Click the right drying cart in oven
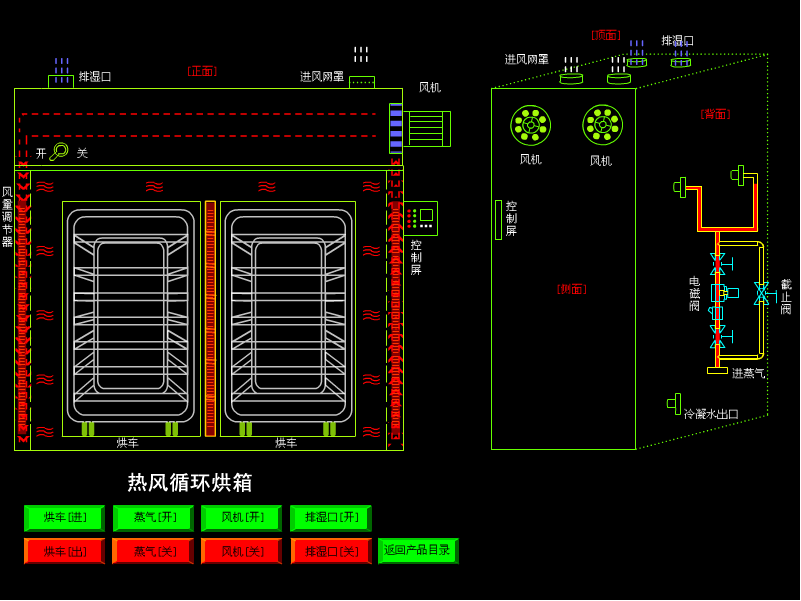Image resolution: width=801 pixels, height=601 pixels. [288, 318]
